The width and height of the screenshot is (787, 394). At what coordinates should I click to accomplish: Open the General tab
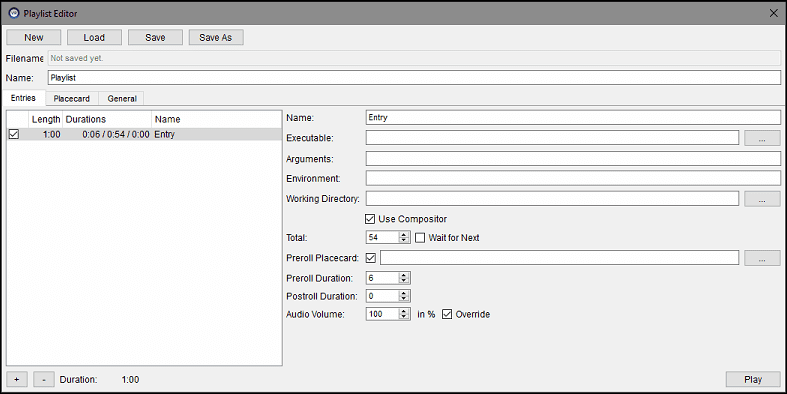click(x=122, y=98)
